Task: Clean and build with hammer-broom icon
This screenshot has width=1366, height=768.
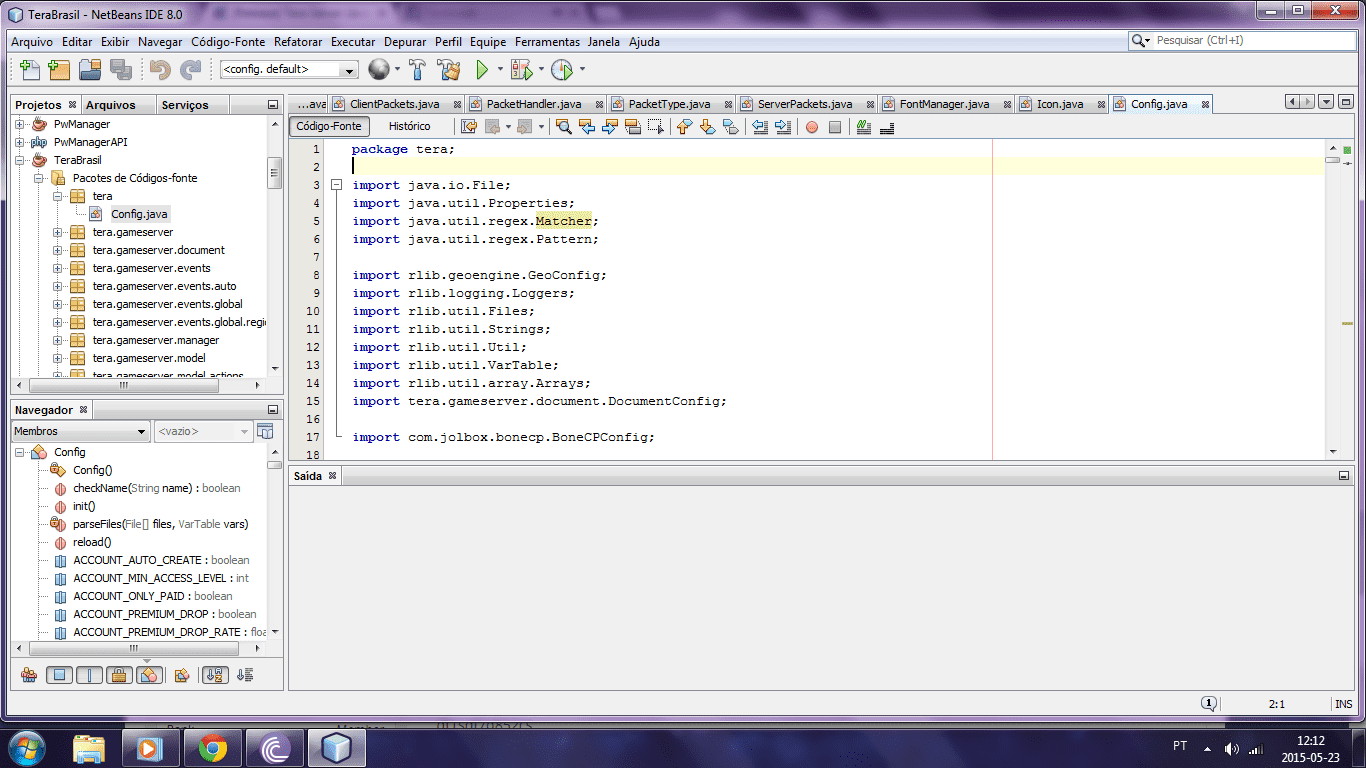Action: (449, 70)
